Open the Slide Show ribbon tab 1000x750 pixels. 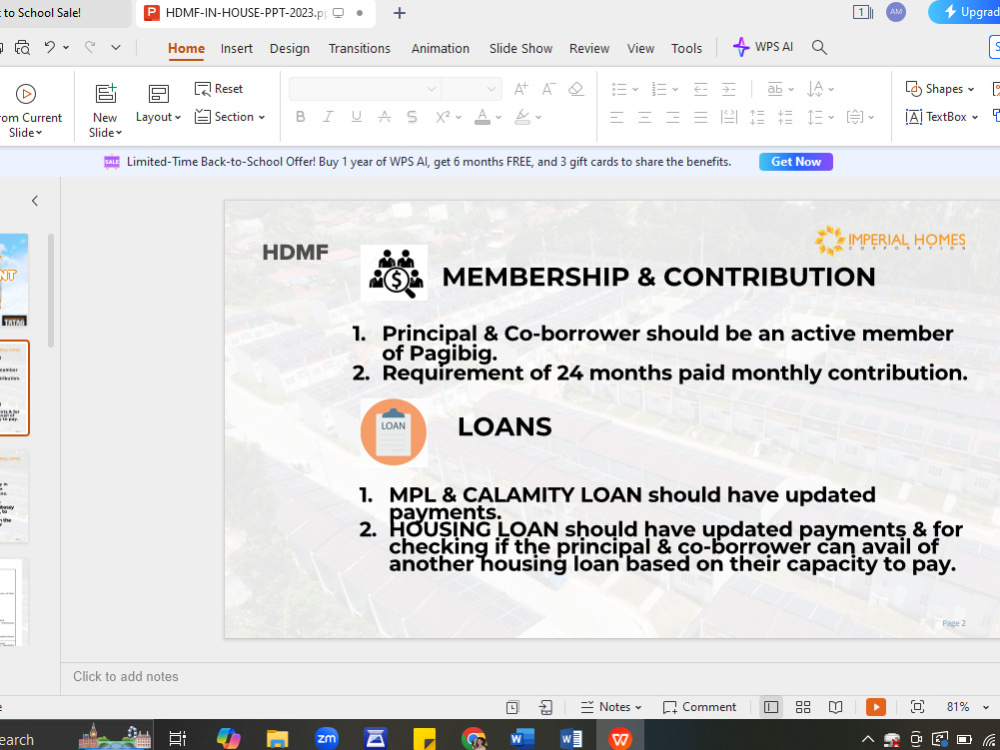(520, 48)
